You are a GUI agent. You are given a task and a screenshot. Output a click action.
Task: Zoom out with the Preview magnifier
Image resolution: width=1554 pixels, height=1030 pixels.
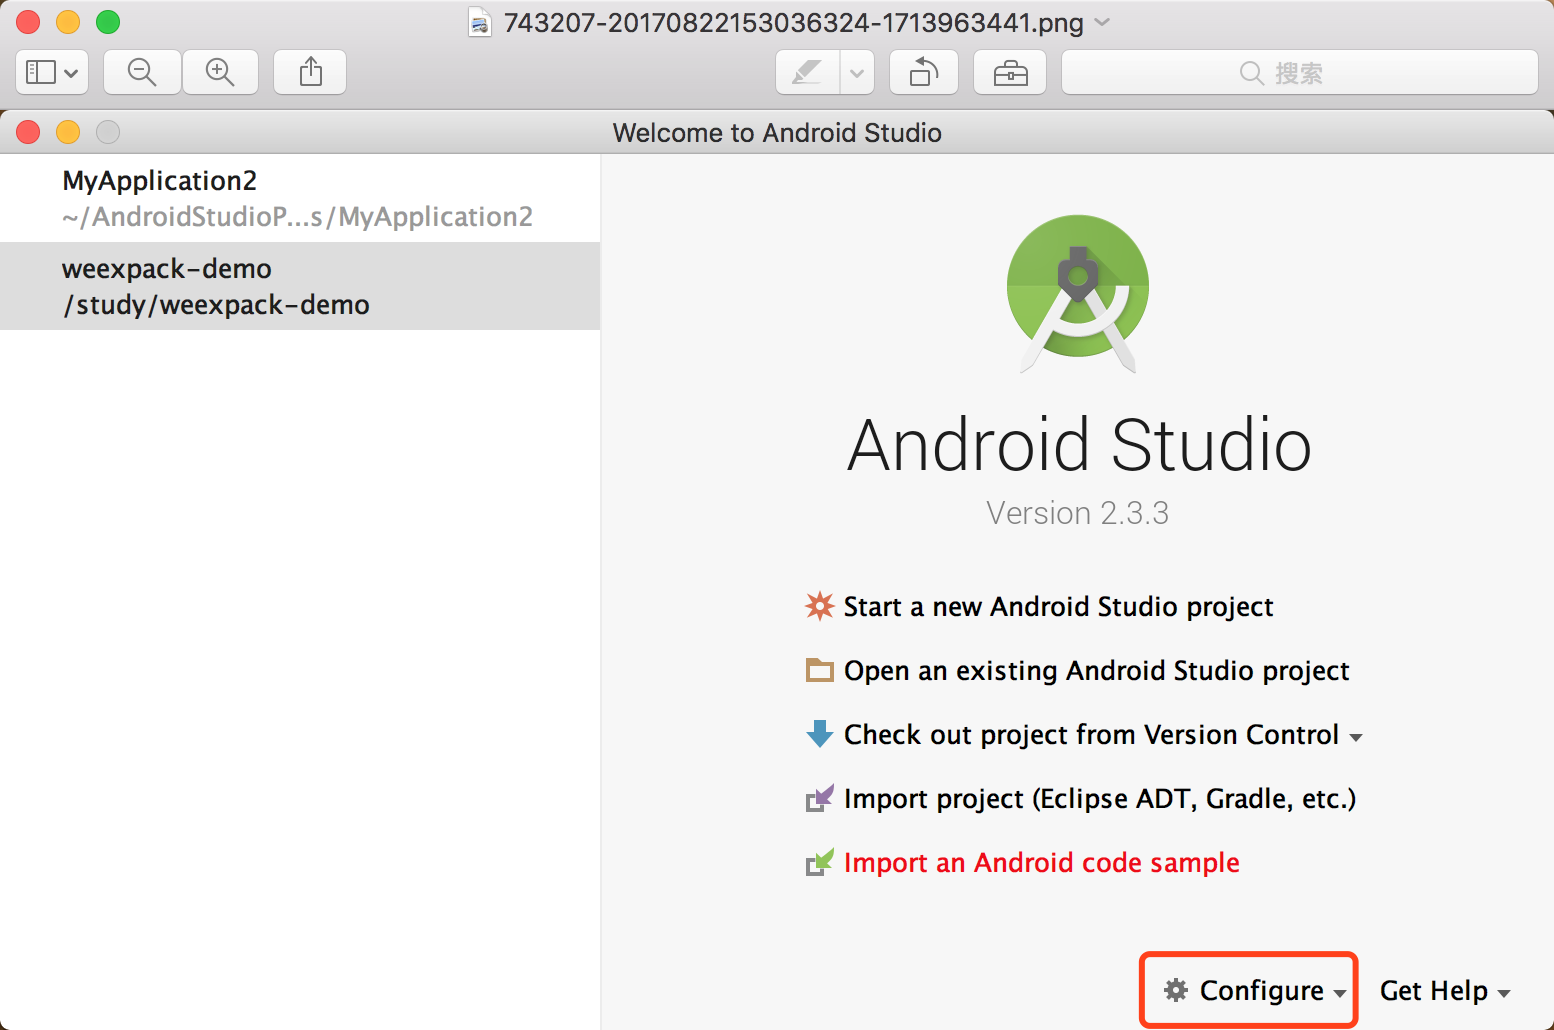pyautogui.click(x=142, y=72)
